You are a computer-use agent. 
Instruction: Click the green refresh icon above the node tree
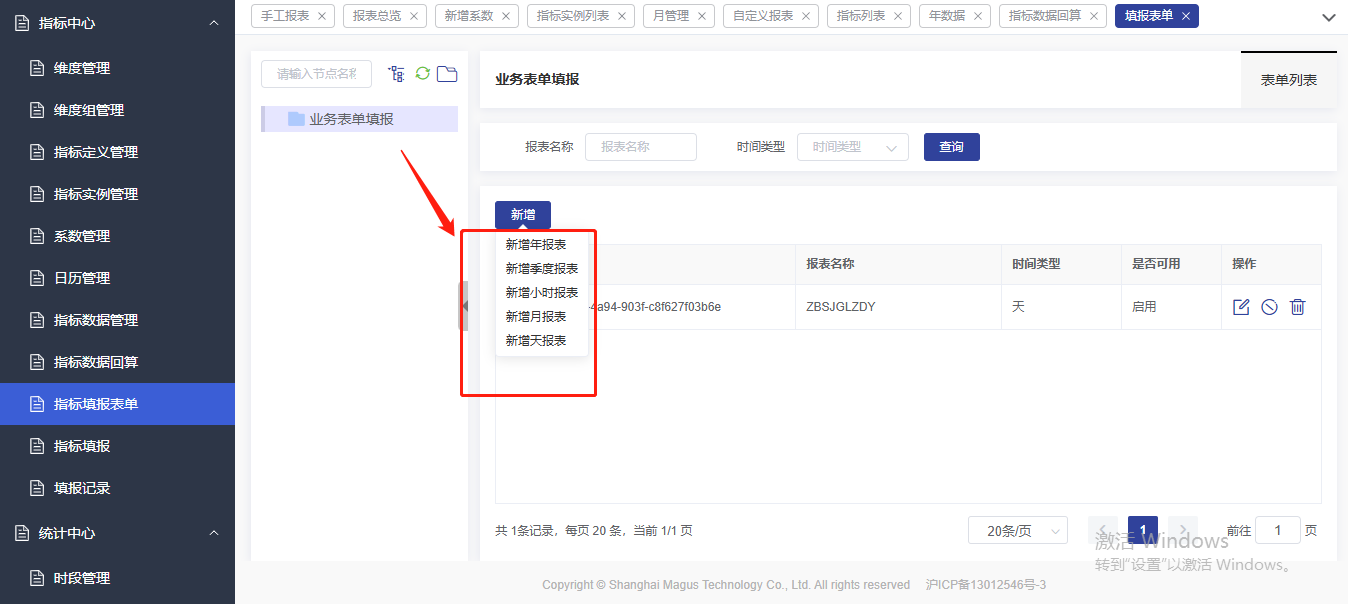tap(422, 74)
